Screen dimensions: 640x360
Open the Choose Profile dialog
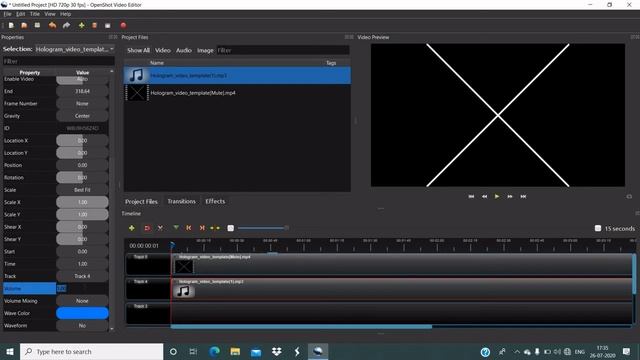[94, 25]
